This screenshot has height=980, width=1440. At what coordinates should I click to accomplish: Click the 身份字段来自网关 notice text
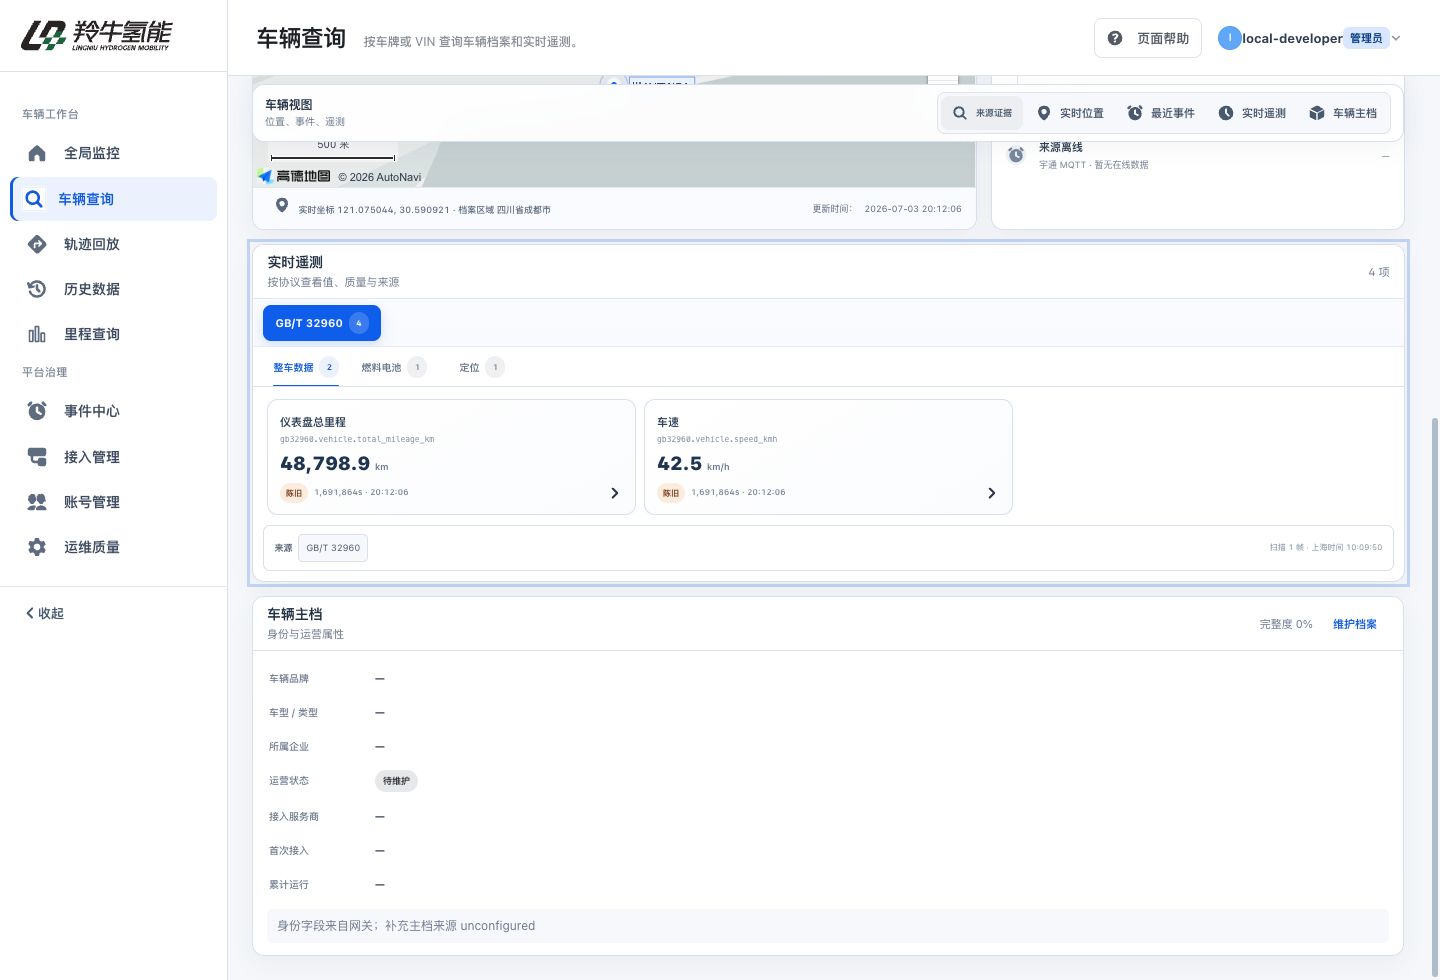406,926
